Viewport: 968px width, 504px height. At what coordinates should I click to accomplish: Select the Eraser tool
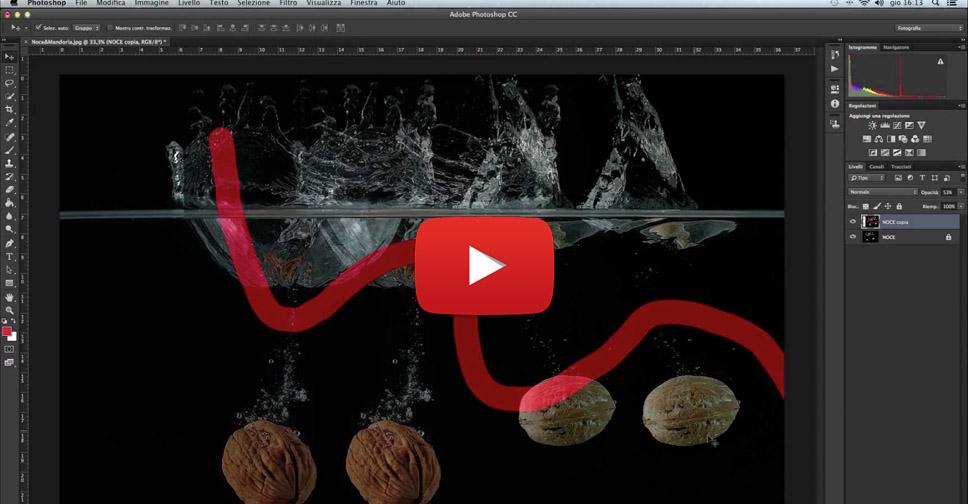click(9, 190)
